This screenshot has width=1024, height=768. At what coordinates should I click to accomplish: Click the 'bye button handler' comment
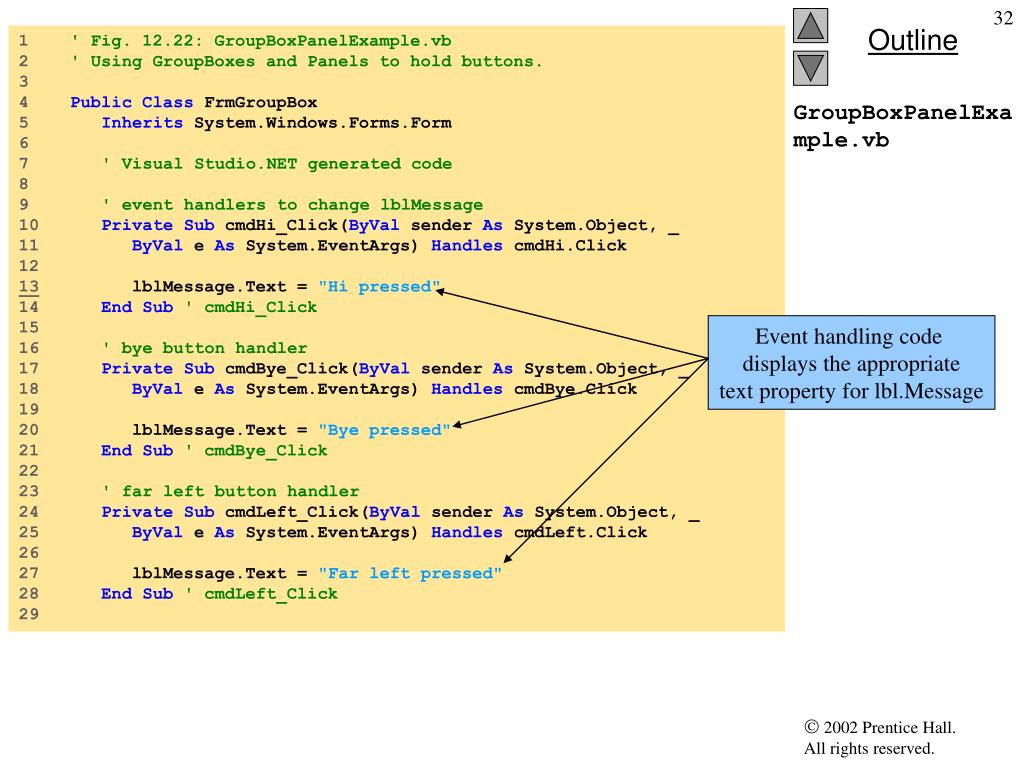(204, 348)
